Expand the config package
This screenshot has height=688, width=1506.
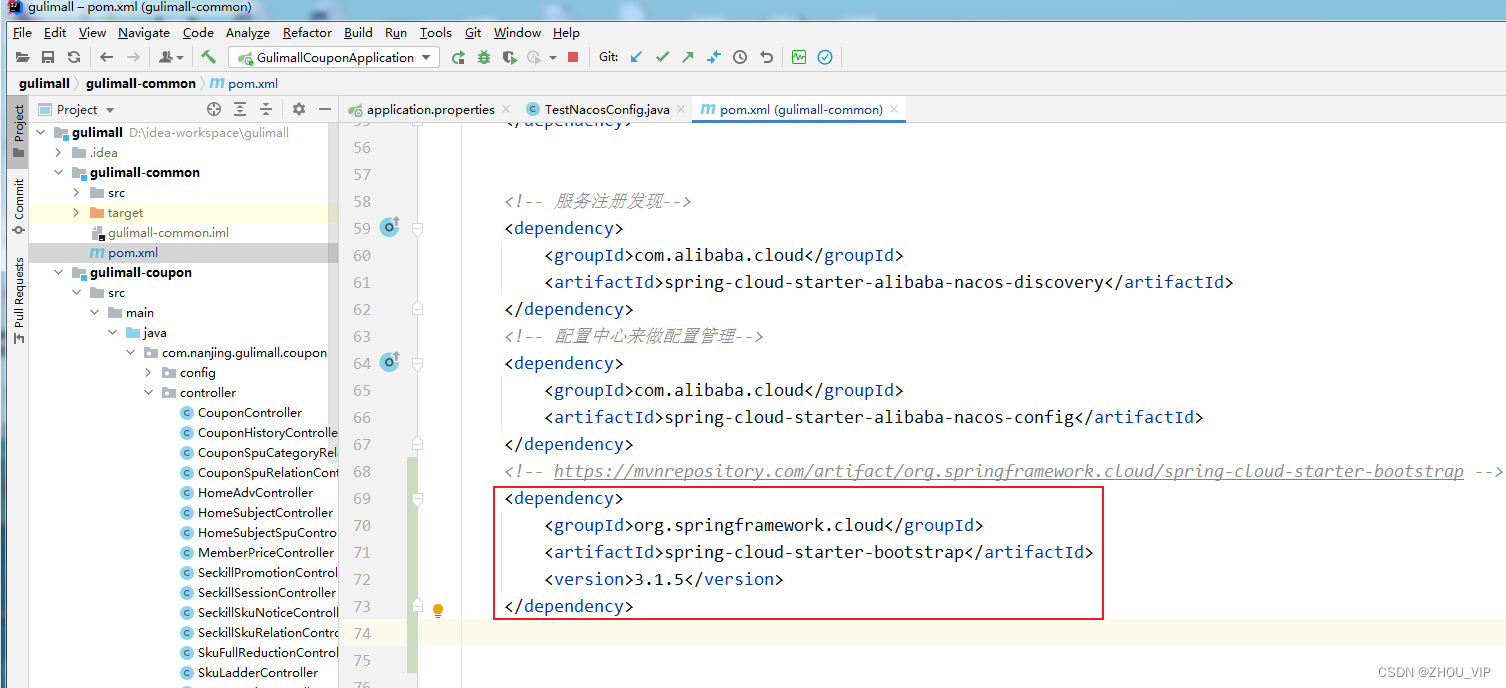149,372
